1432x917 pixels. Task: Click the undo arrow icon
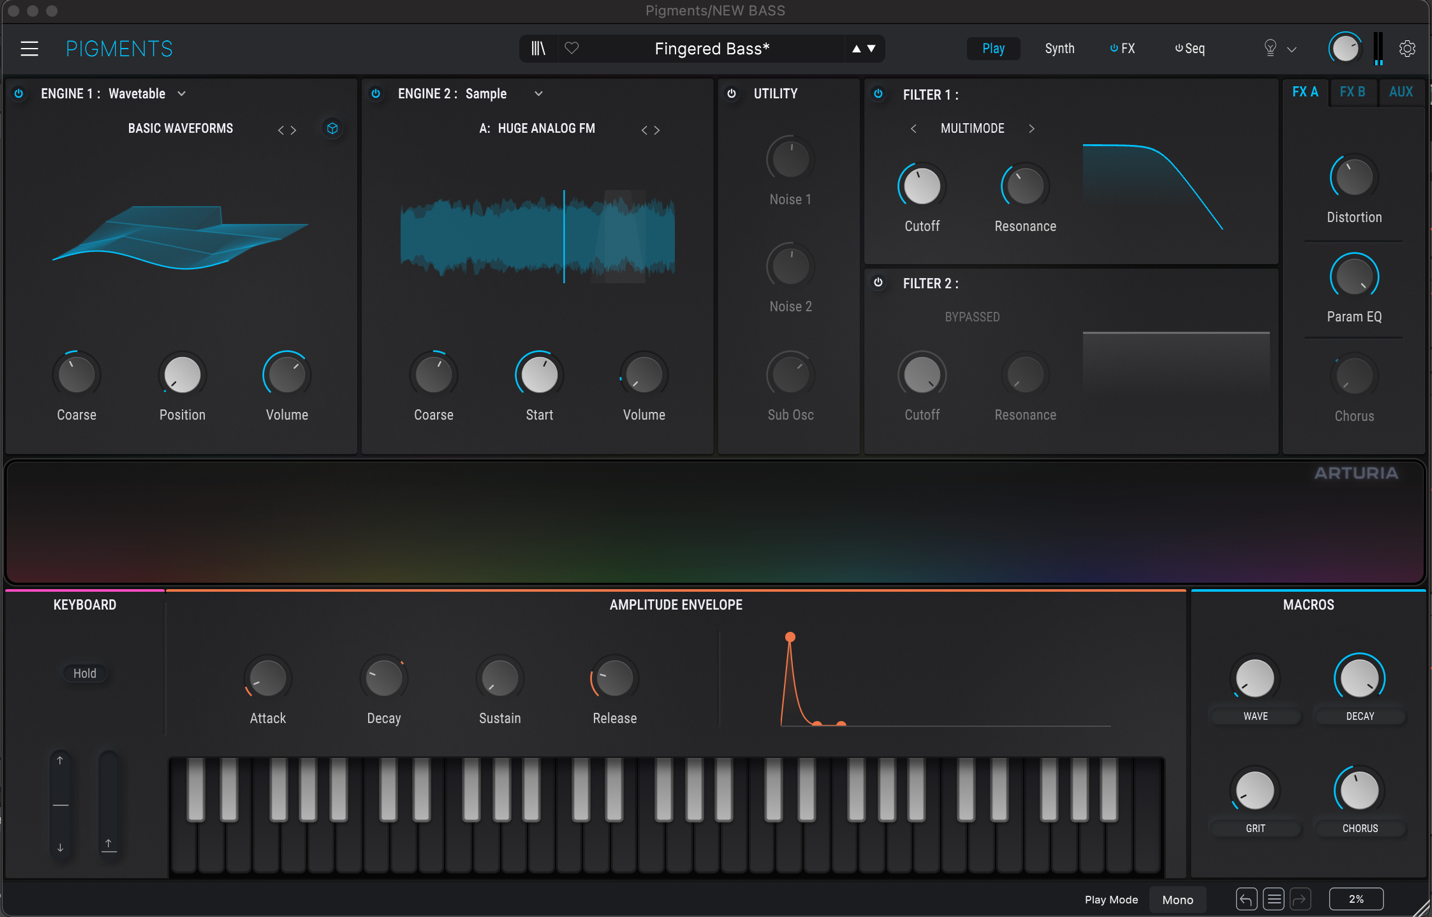click(x=1246, y=899)
